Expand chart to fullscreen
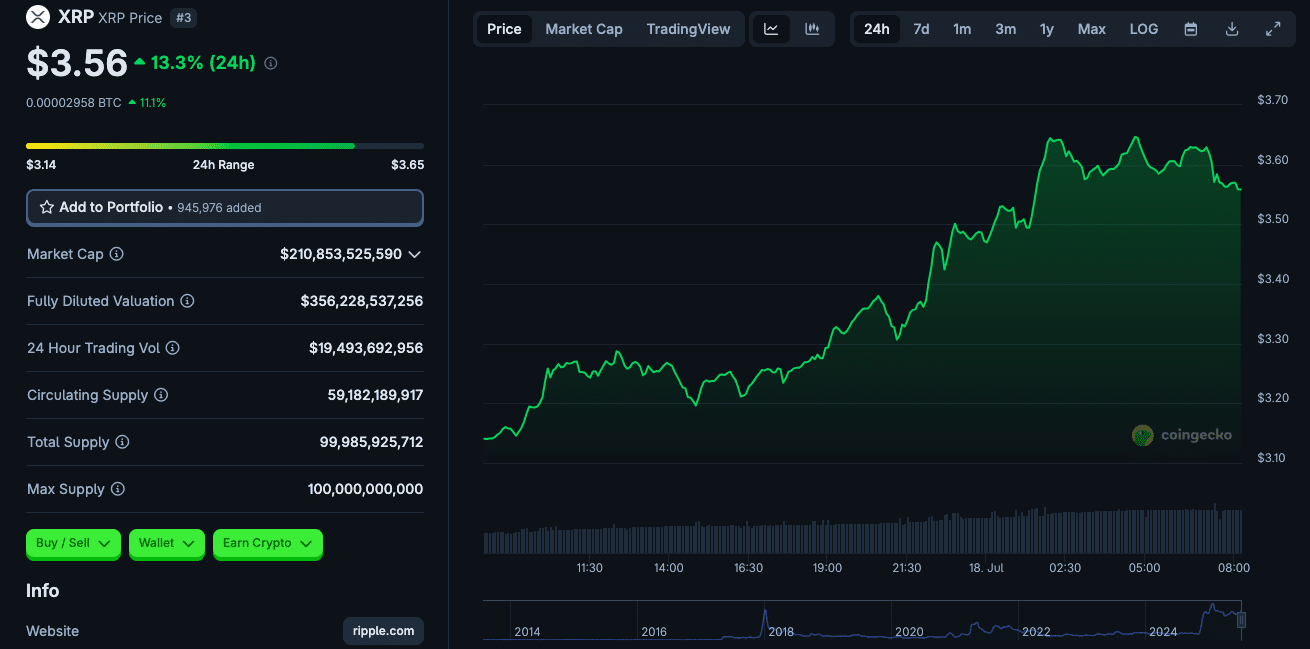This screenshot has width=1310, height=649. [x=1273, y=29]
